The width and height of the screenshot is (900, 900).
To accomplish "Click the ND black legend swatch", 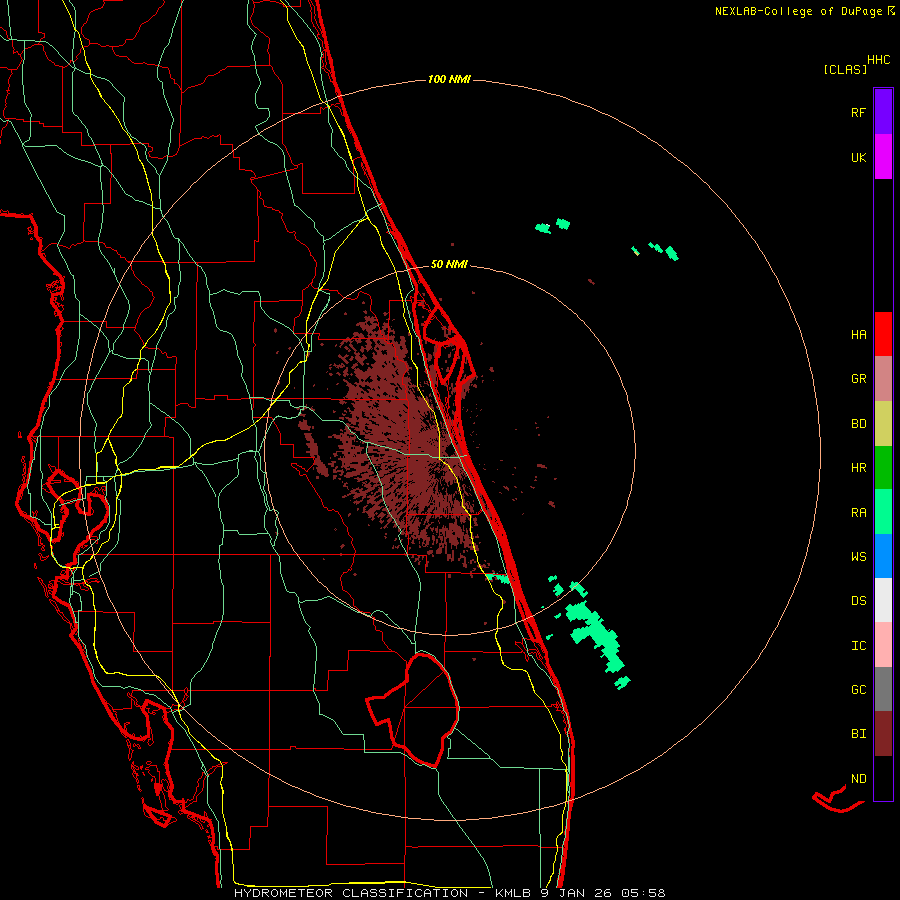I will click(x=883, y=778).
